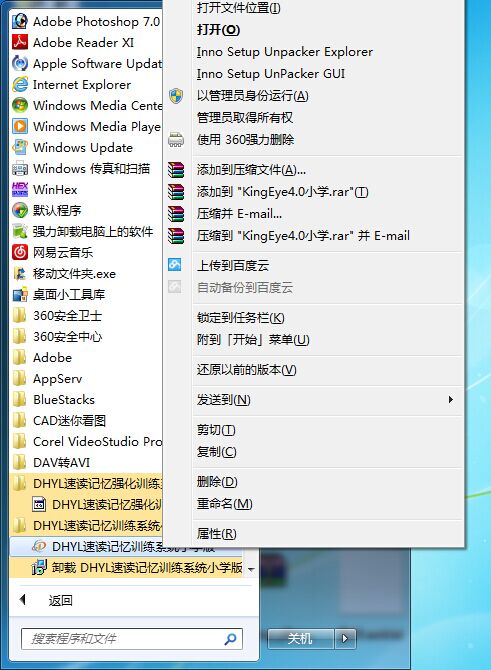Choose 锁定到任务栏 menu entry

tap(241, 317)
